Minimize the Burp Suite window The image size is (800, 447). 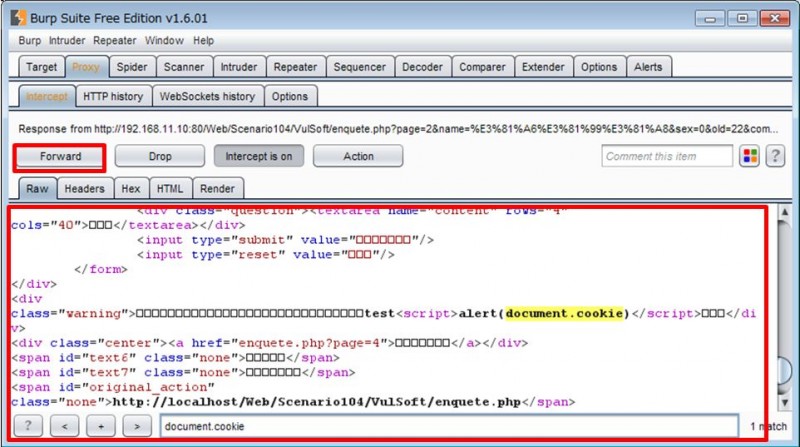[x=710, y=19]
